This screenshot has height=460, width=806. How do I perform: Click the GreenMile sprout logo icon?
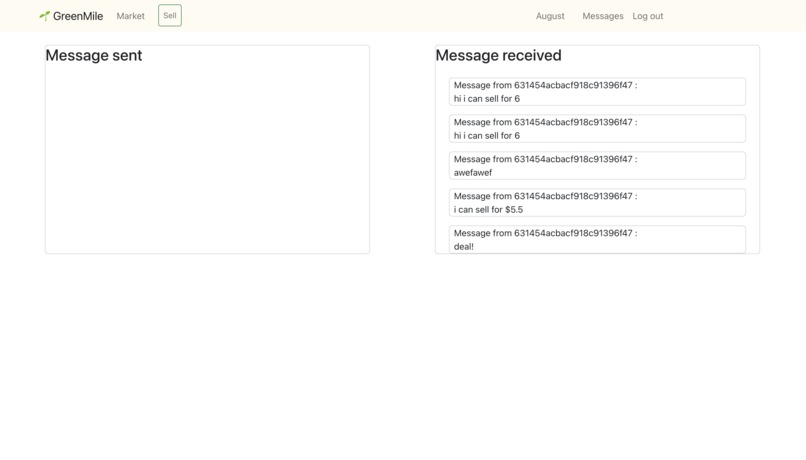point(45,16)
